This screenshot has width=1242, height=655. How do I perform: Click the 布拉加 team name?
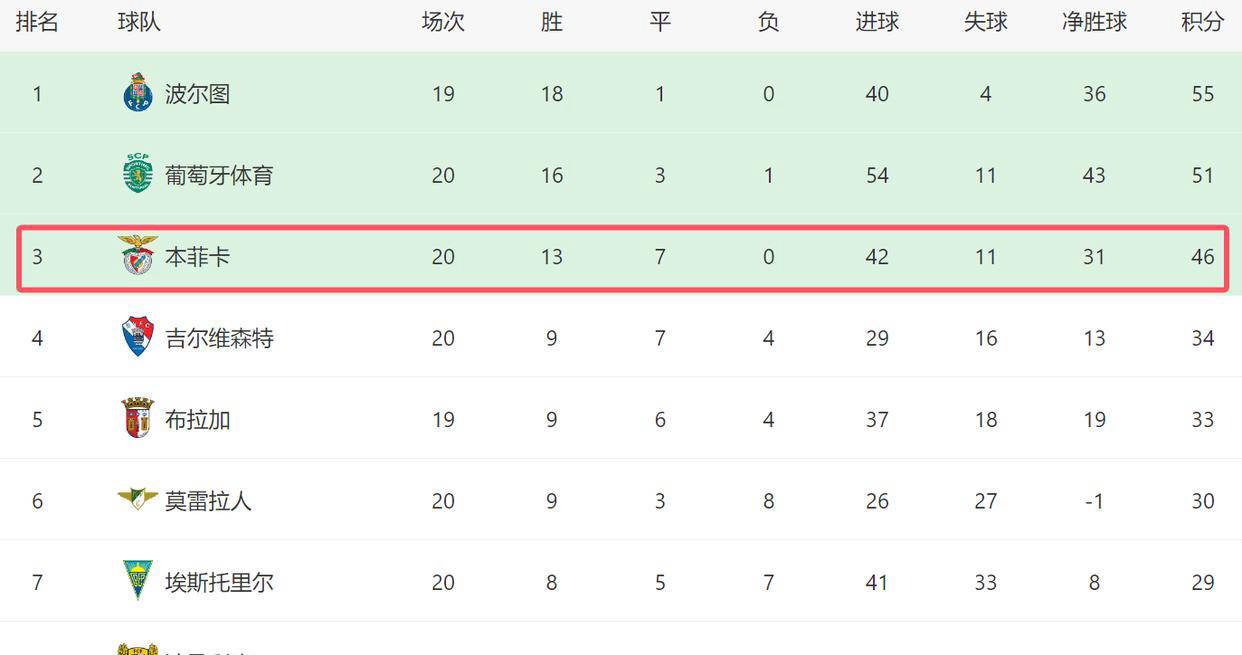(x=197, y=419)
